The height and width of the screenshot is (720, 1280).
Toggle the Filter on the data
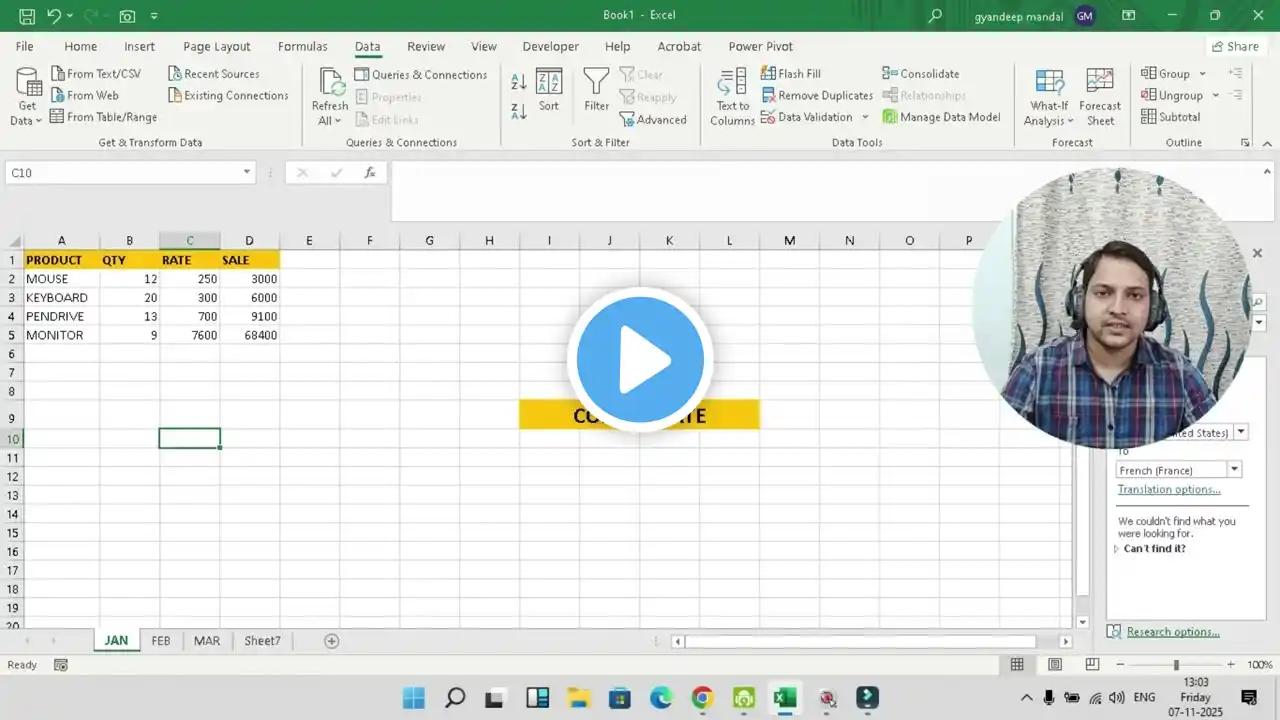(x=596, y=91)
